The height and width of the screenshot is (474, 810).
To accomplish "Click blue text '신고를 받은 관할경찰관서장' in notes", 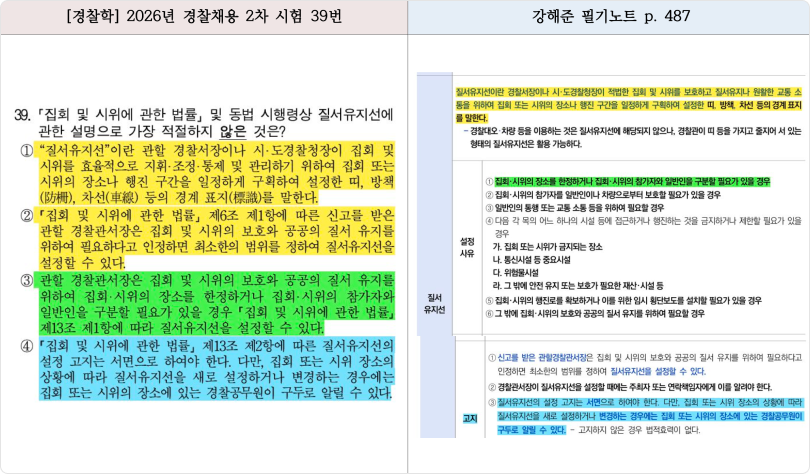I will pos(542,357).
